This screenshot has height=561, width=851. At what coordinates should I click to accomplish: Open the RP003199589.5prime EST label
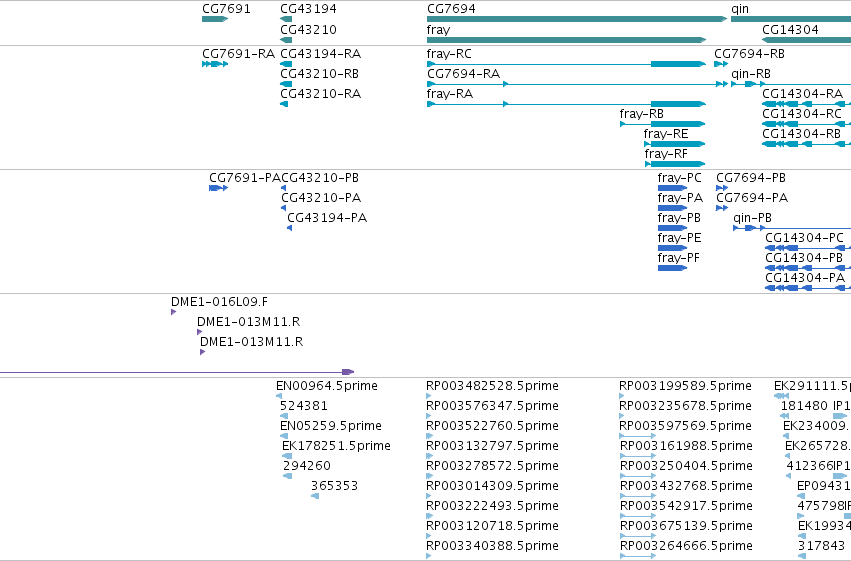685,386
